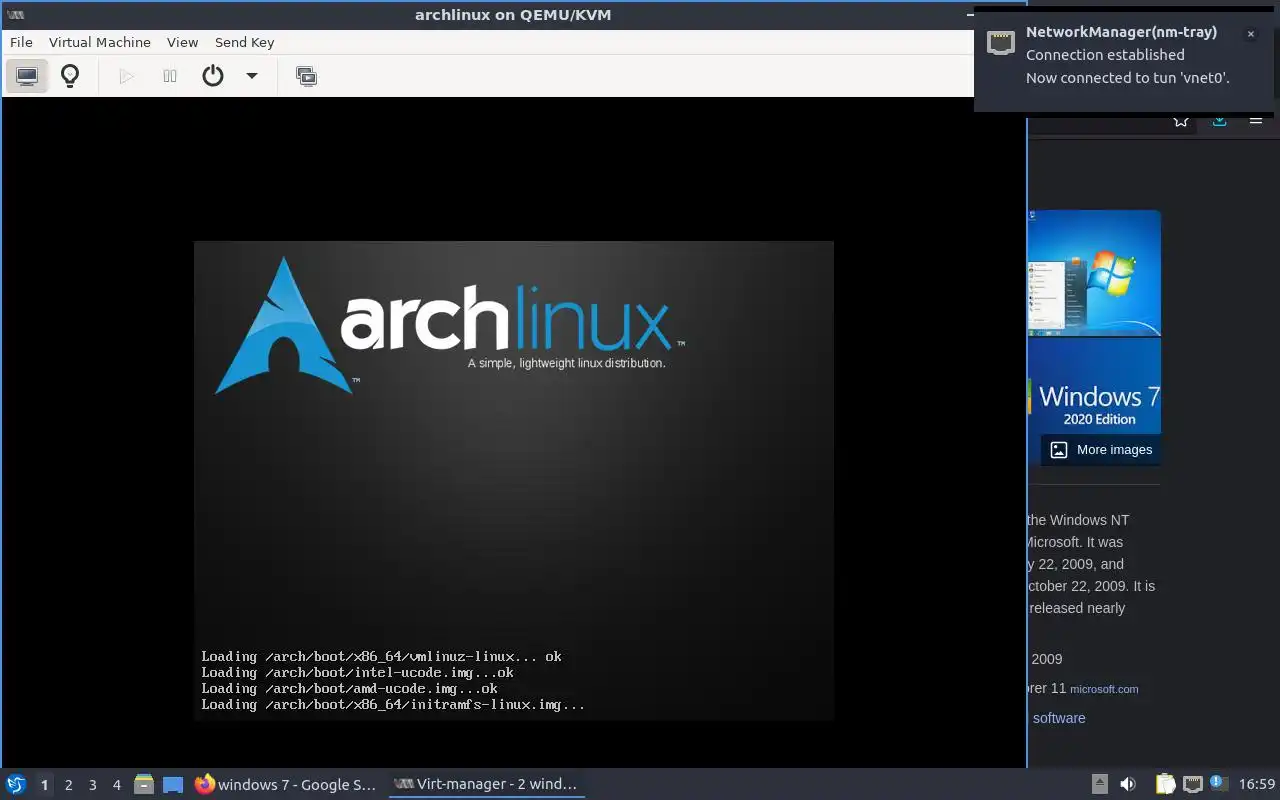Click the show desktop icon in panel
This screenshot has width=1280, height=800.
[173, 785]
